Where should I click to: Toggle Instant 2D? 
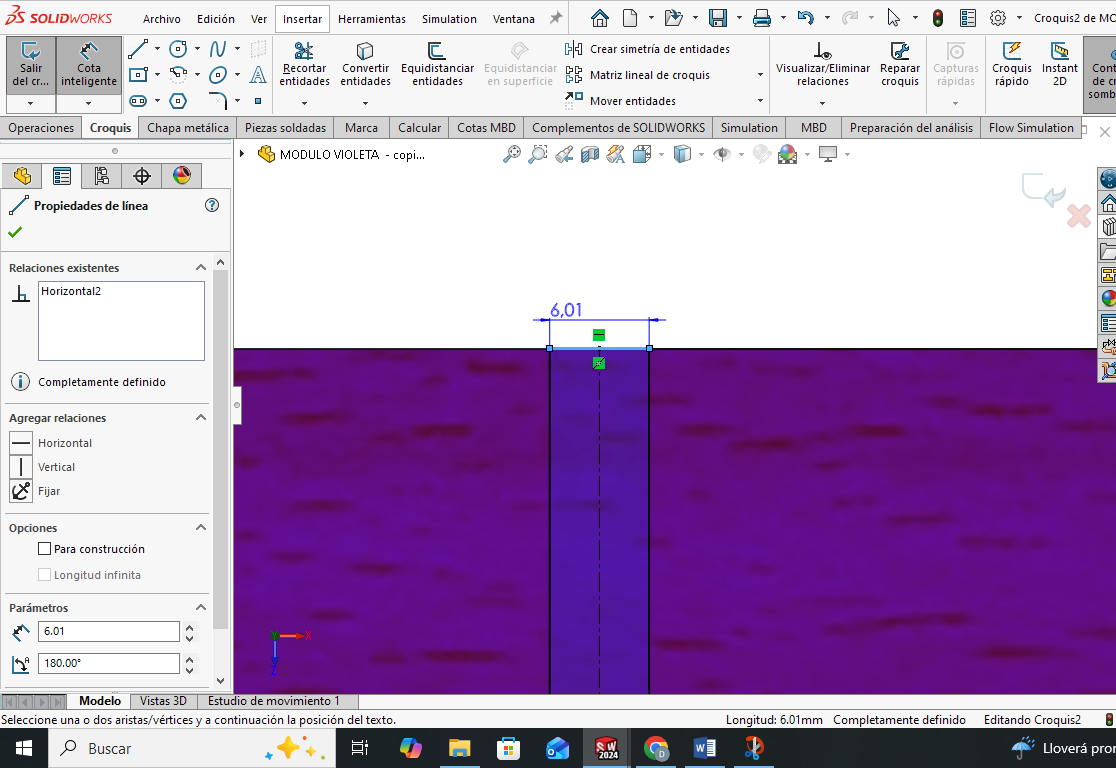click(x=1059, y=64)
